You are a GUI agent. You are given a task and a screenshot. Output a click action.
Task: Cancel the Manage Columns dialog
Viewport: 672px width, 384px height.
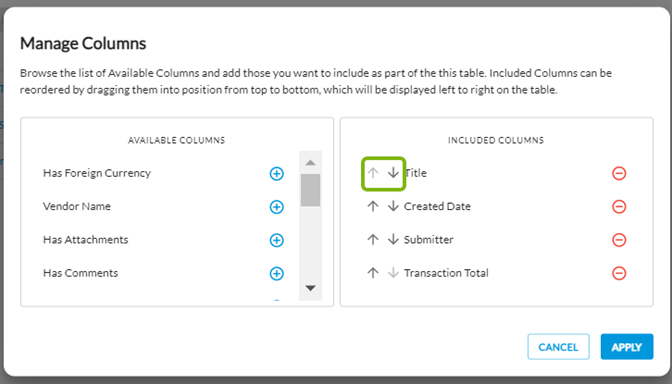point(558,347)
